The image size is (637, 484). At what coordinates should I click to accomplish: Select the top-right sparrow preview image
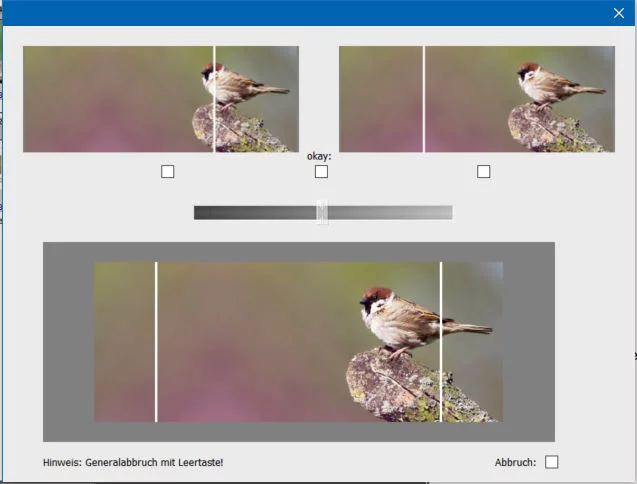(x=477, y=99)
